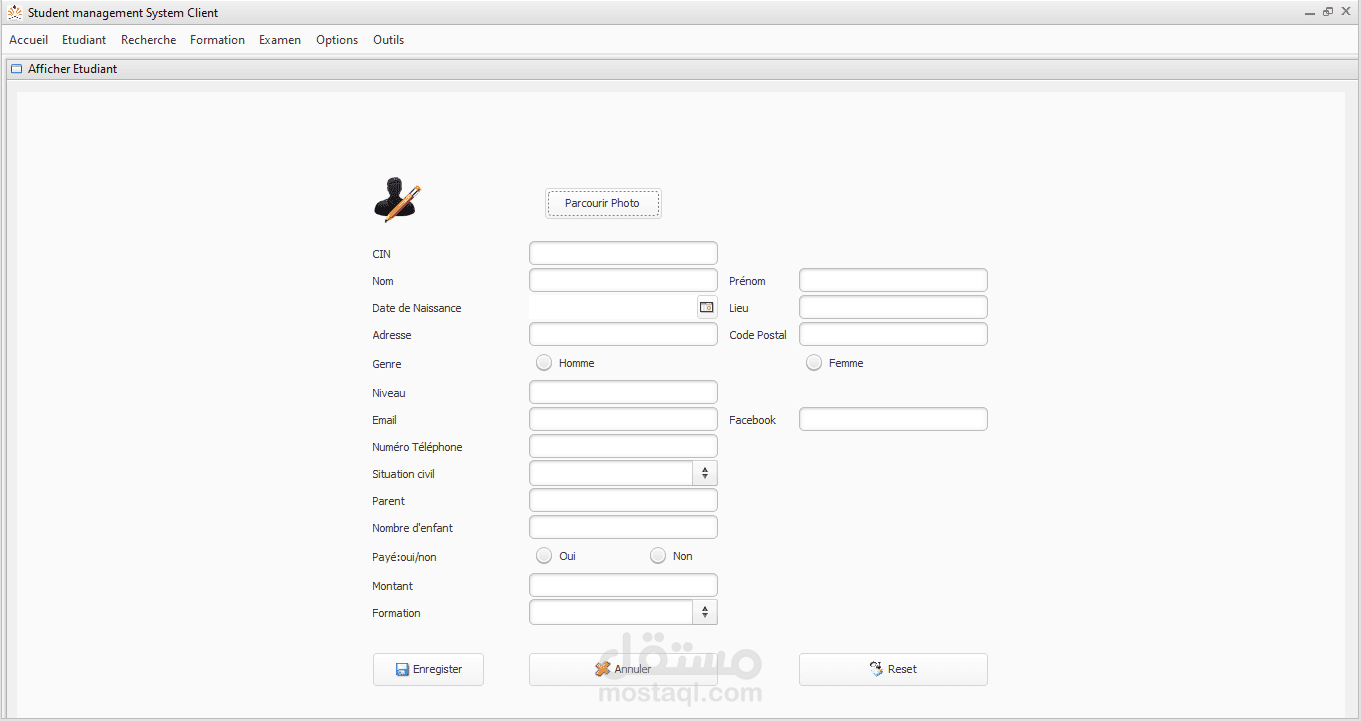
Task: Focus the Numéro Téléphone input field
Action: point(623,446)
